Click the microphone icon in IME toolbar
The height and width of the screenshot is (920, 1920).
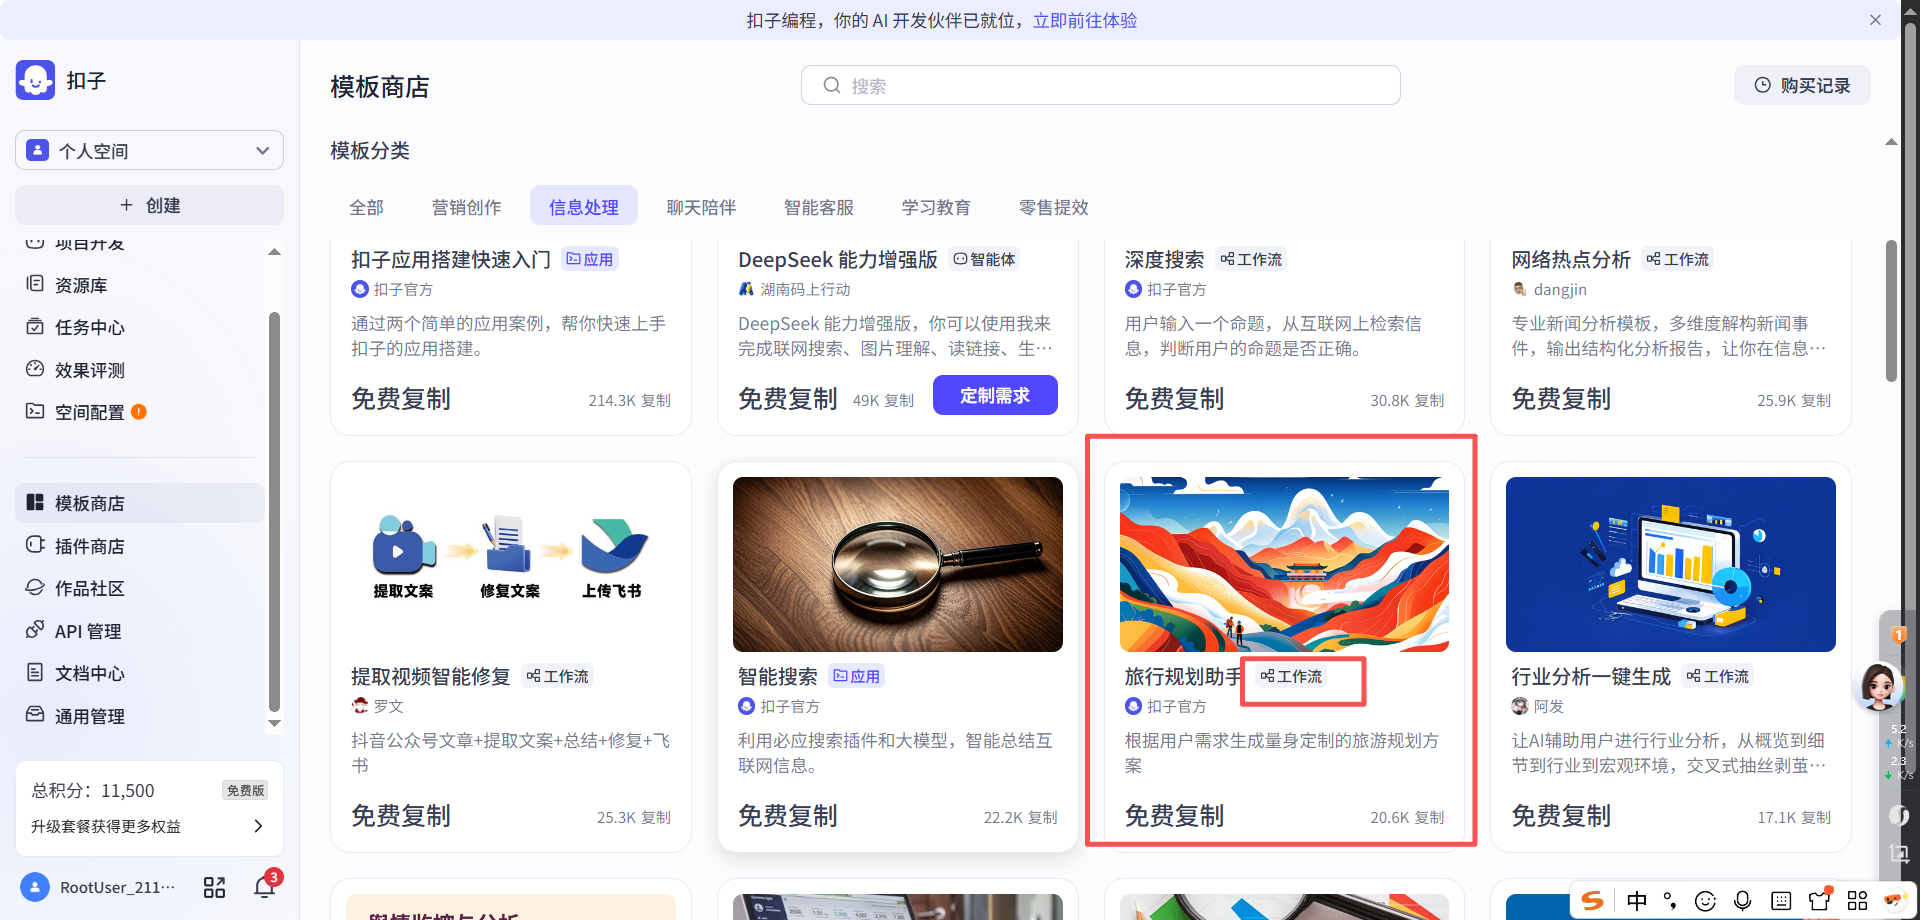point(1742,900)
